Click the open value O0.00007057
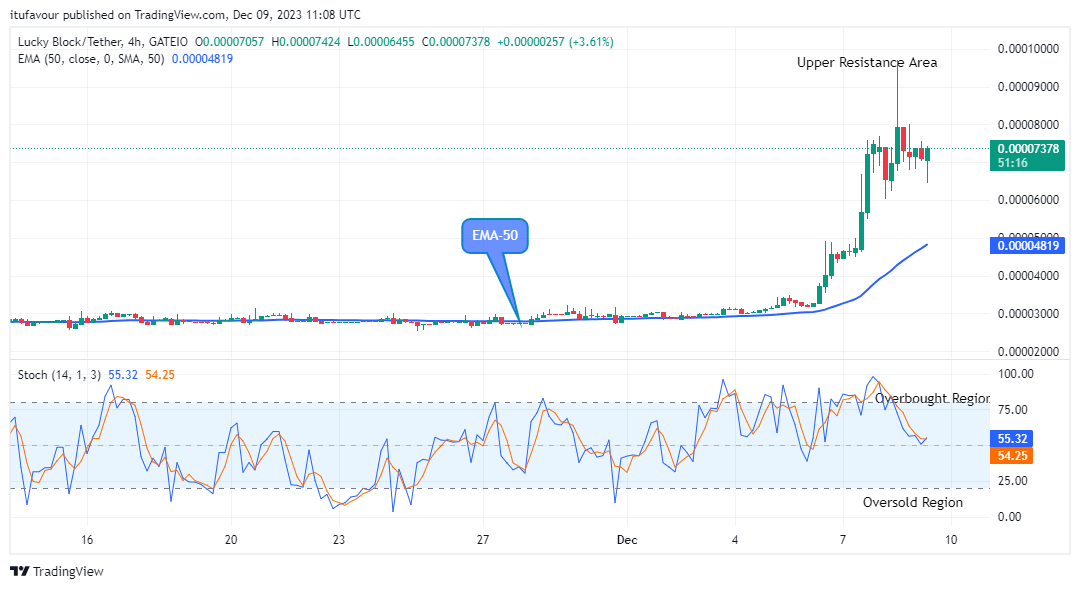The image size is (1080, 589). click(230, 42)
